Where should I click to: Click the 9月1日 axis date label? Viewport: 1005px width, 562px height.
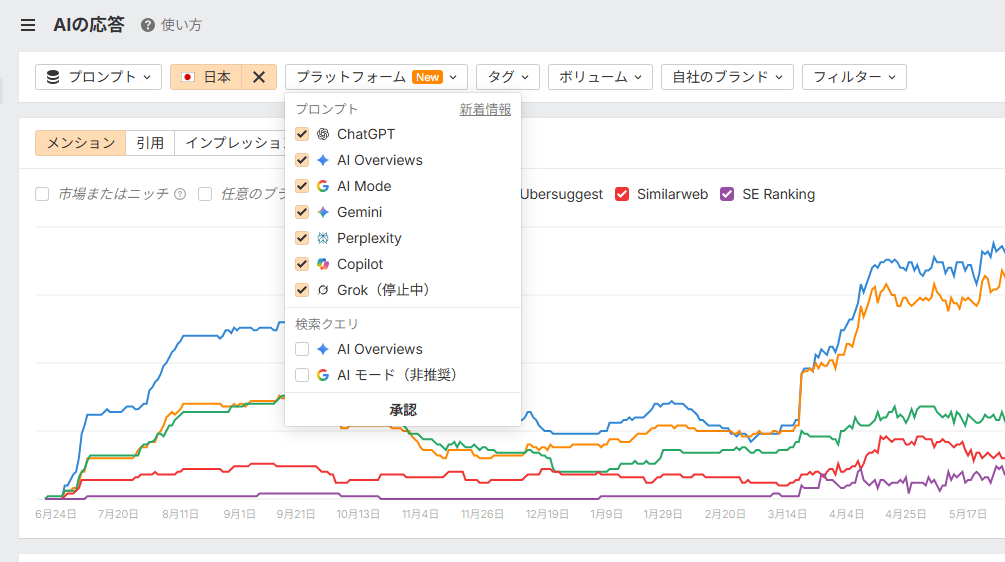240,514
